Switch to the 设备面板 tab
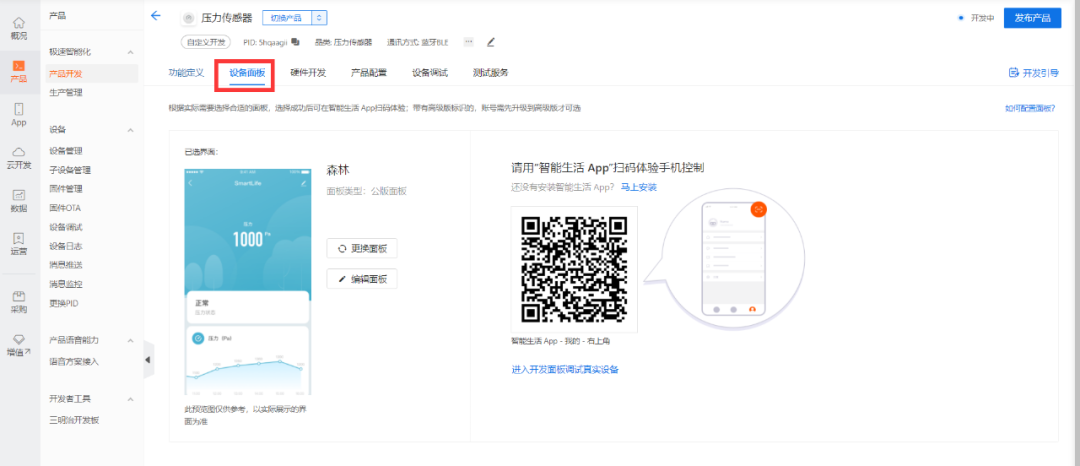This screenshot has height=466, width=1080. click(247, 73)
